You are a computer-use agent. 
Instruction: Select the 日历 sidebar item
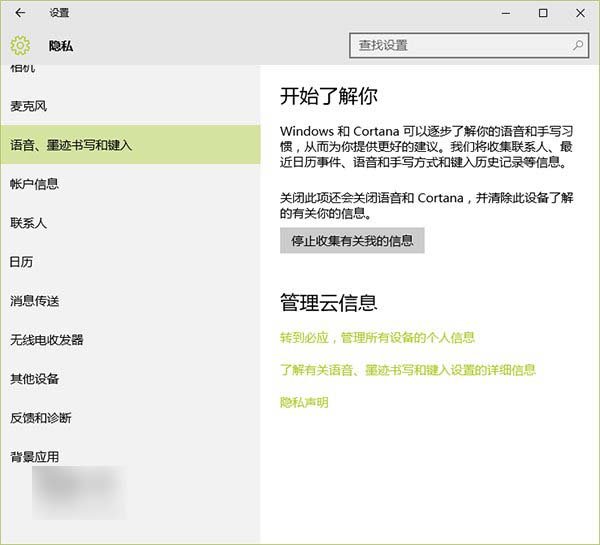(x=22, y=262)
